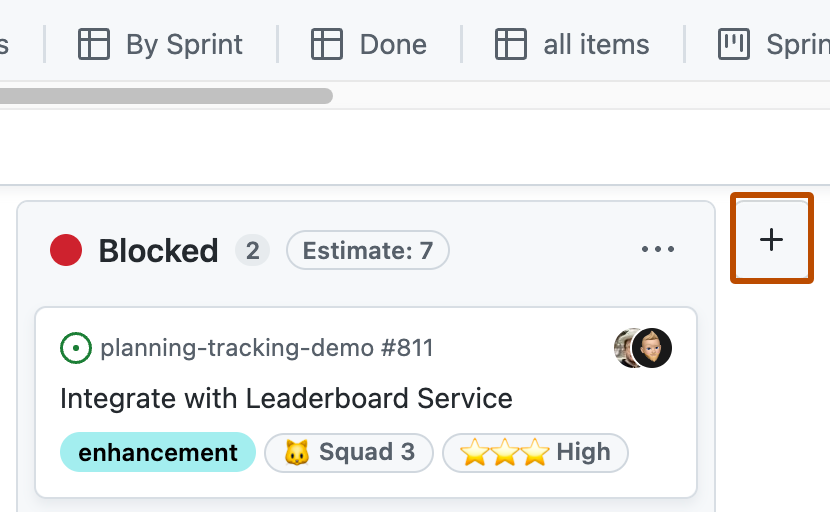The height and width of the screenshot is (512, 830).
Task: Click the red Blocked status dot
Action: pos(66,250)
